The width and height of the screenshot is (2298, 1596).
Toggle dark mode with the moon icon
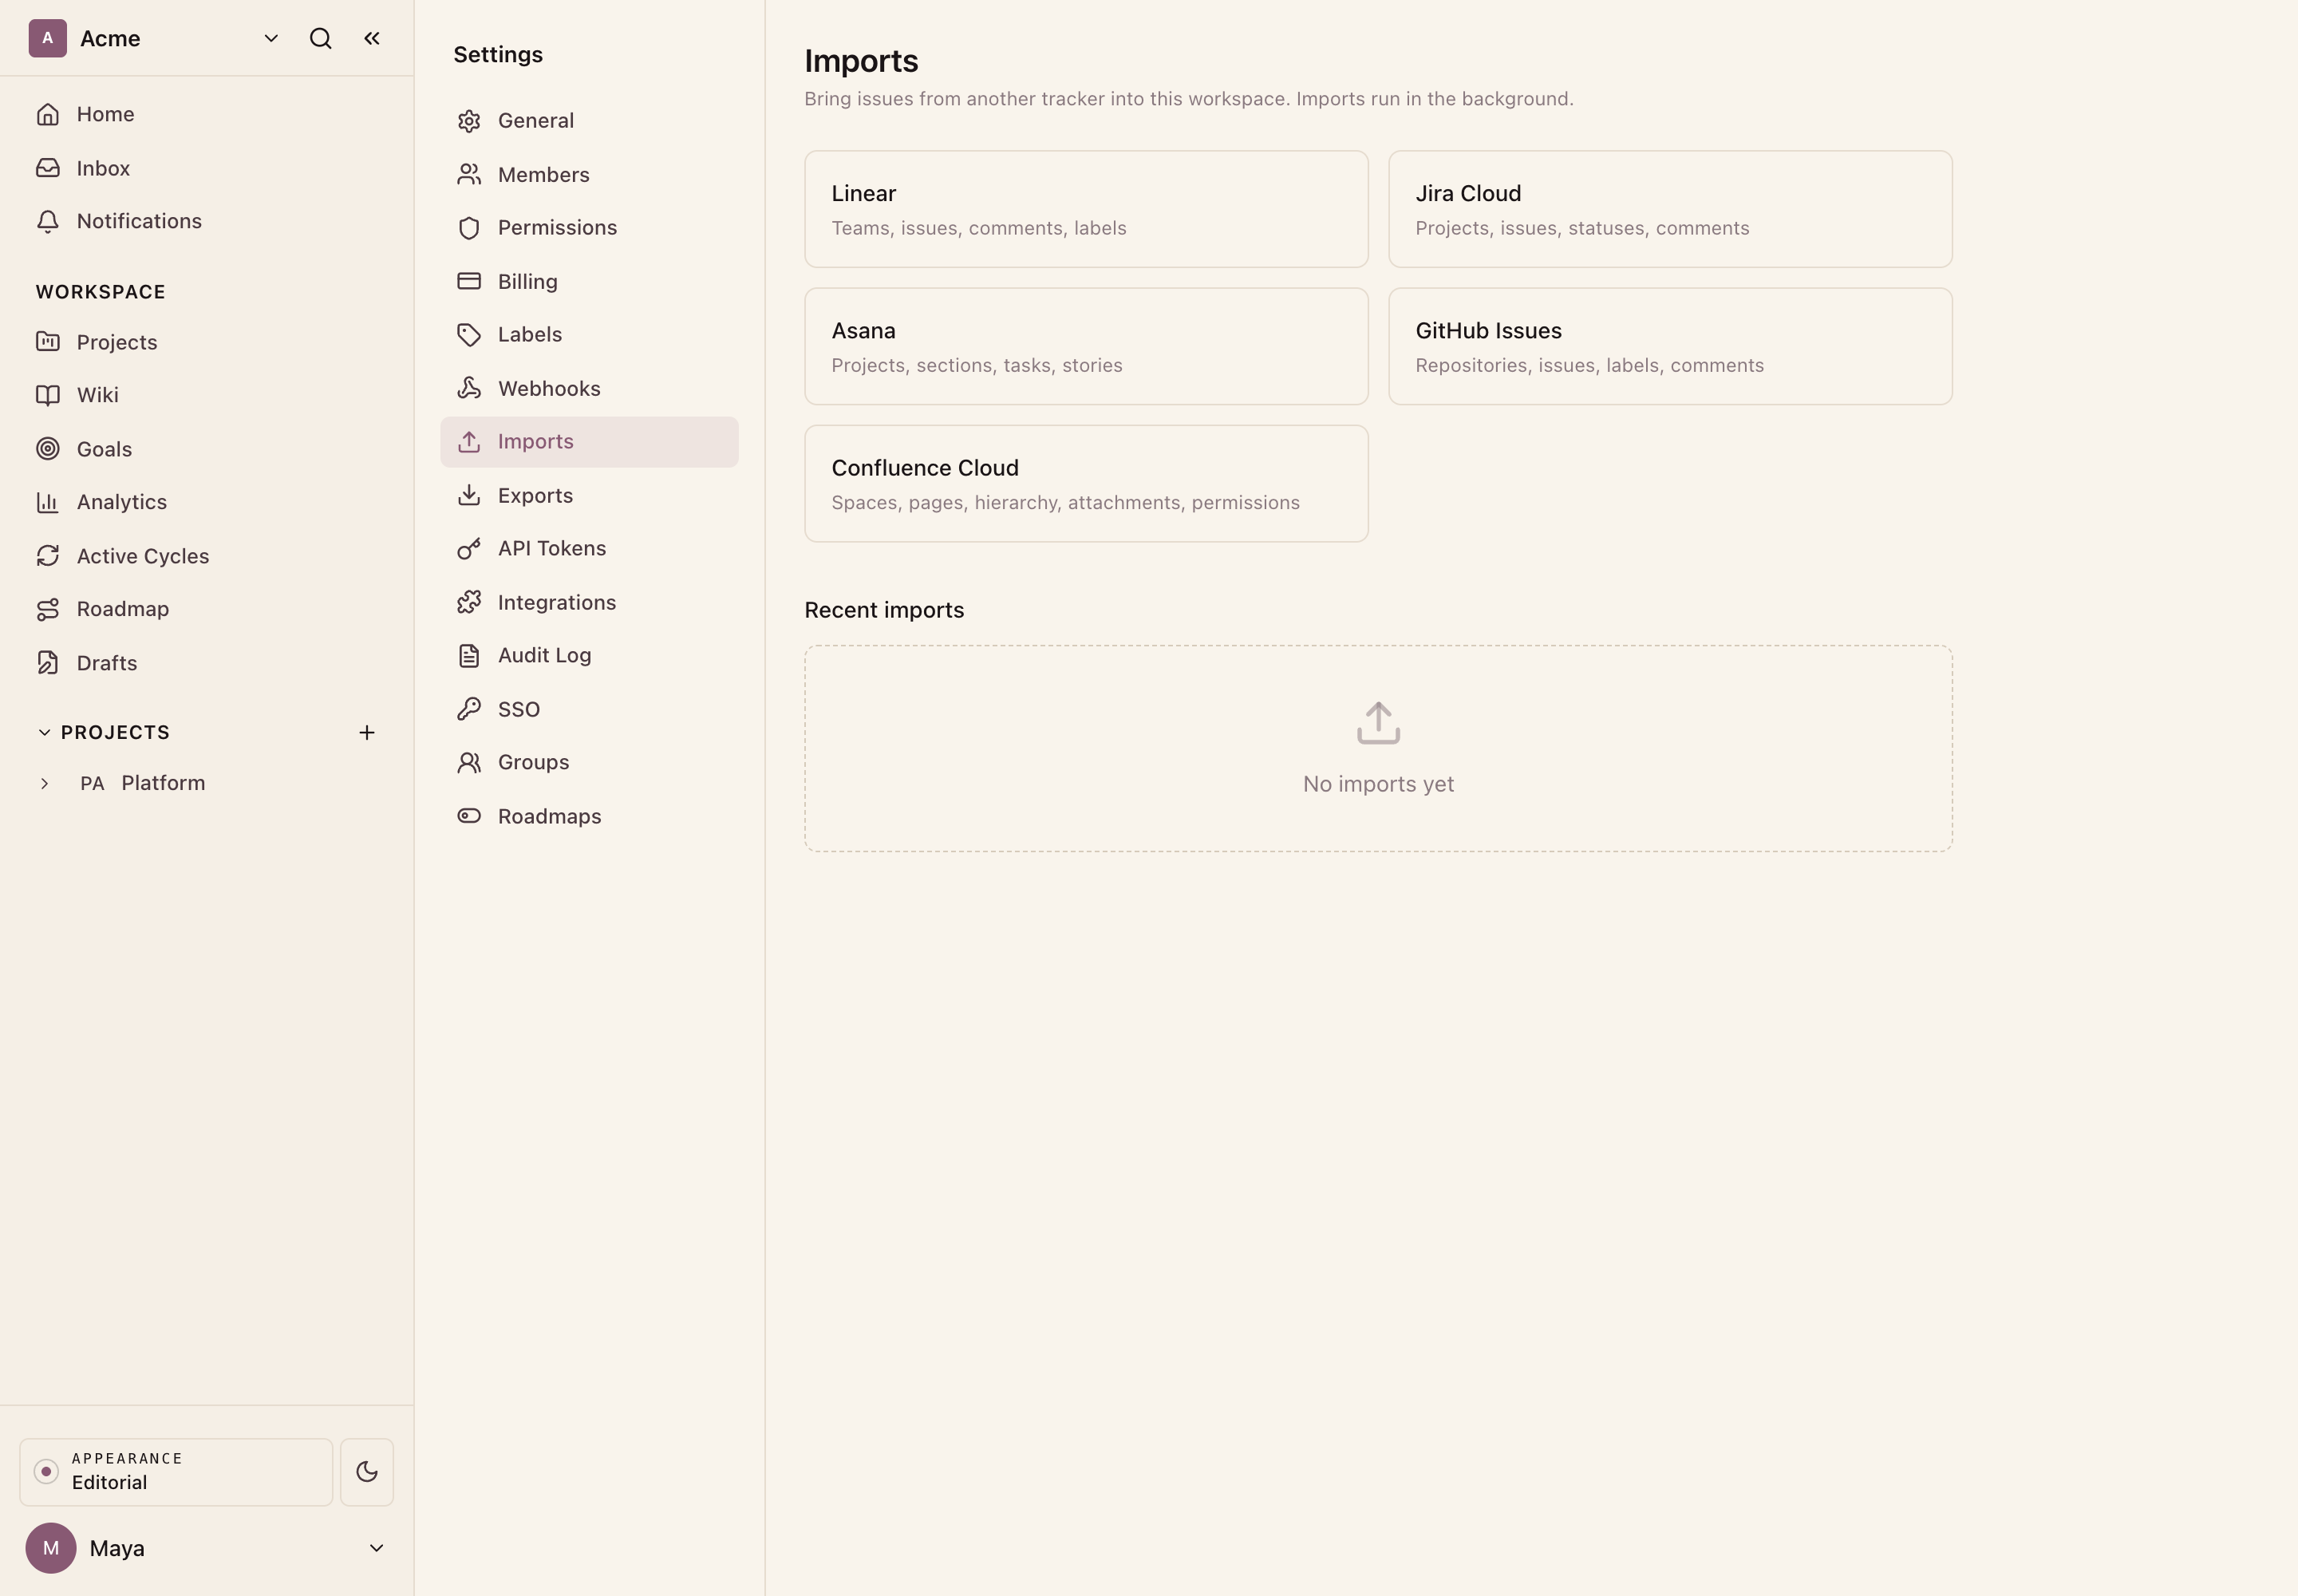pyautogui.click(x=367, y=1472)
